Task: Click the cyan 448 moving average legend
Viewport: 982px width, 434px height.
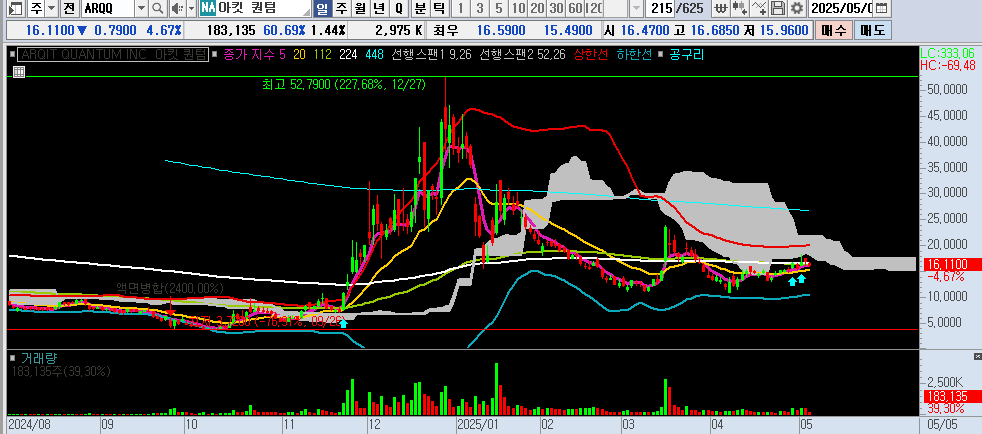Action: [x=374, y=54]
